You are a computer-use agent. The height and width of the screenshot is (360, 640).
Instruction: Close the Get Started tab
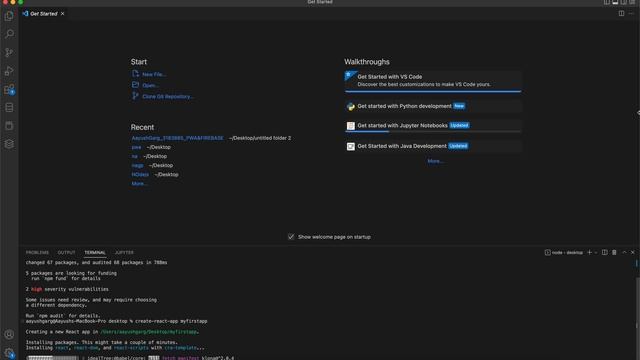(62, 14)
